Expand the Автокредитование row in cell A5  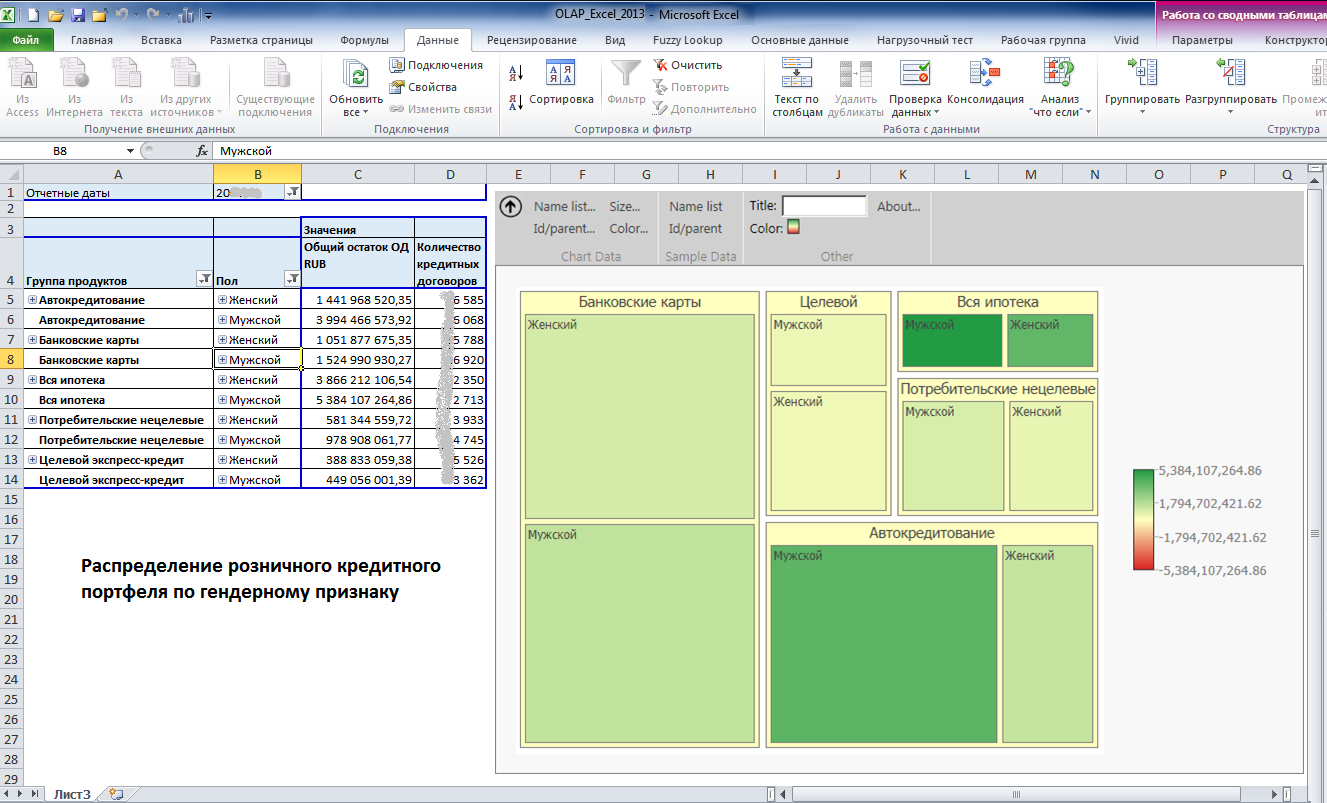(x=32, y=300)
